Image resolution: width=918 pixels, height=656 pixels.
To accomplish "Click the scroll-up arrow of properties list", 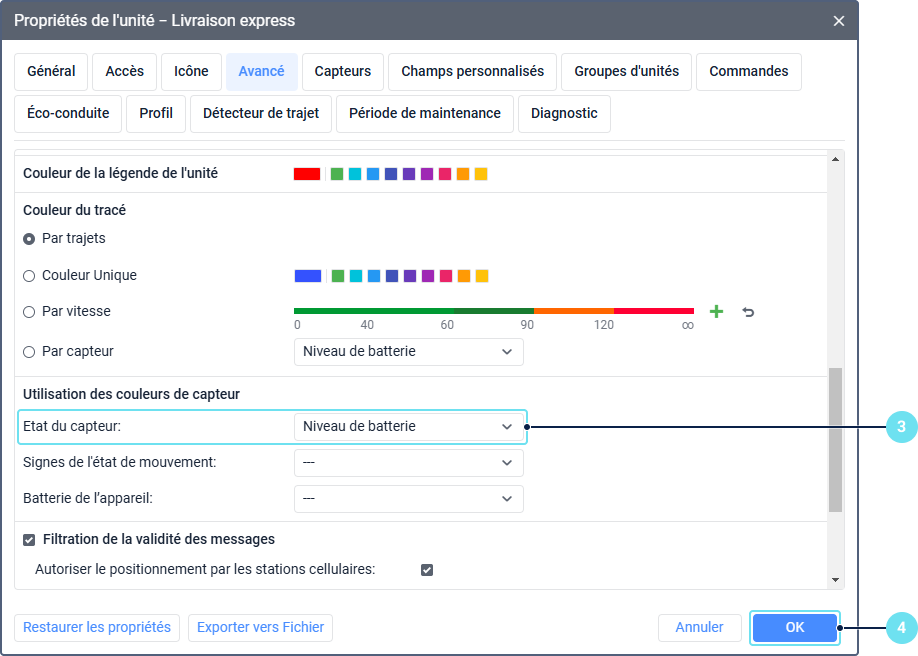I will click(x=835, y=159).
